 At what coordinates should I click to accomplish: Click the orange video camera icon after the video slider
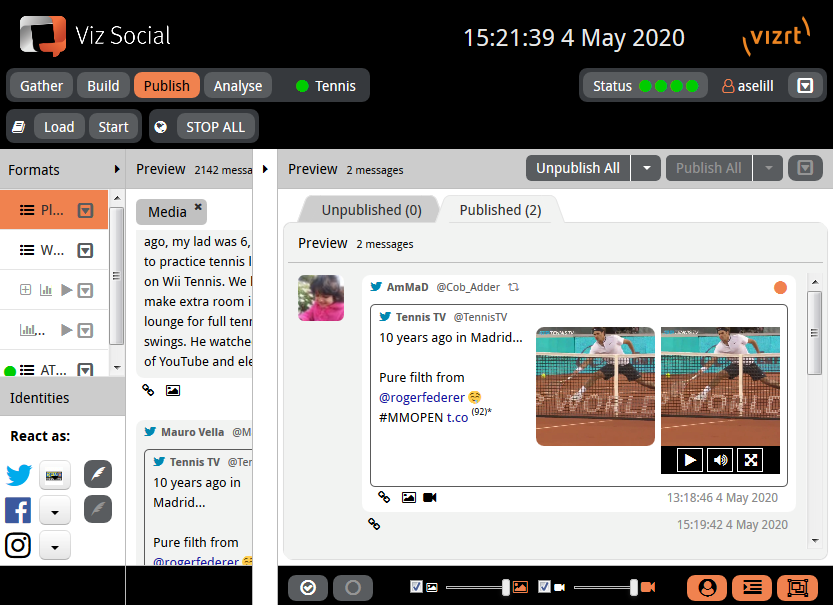point(648,587)
